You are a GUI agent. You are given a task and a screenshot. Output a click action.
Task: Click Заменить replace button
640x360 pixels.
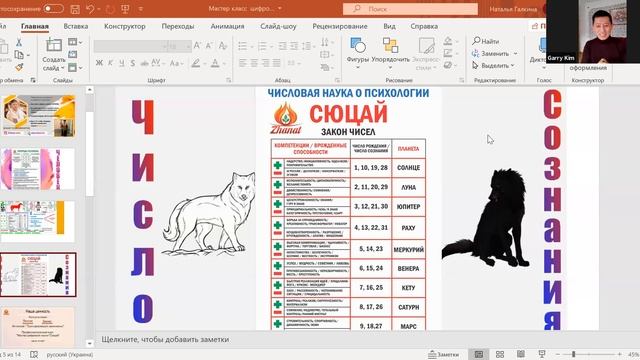[494, 53]
